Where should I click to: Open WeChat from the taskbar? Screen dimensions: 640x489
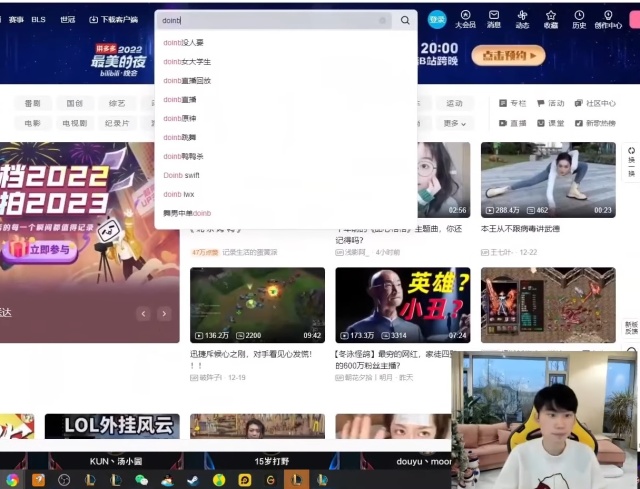pos(141,480)
